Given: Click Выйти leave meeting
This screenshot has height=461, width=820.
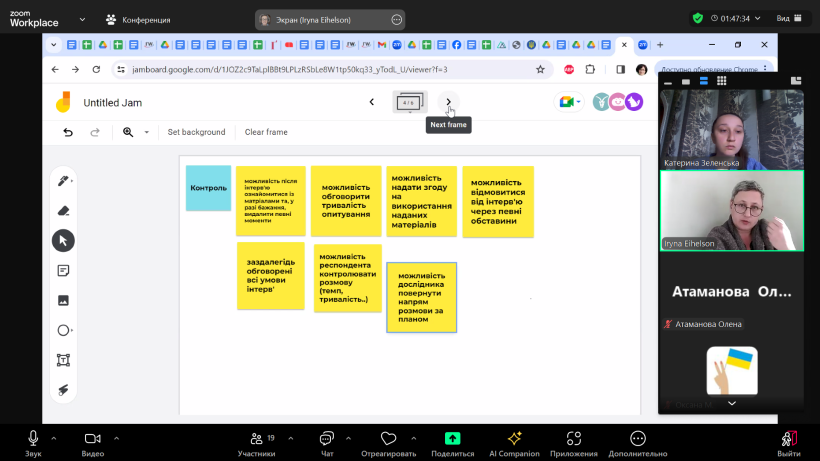Looking at the screenshot, I should tap(789, 444).
